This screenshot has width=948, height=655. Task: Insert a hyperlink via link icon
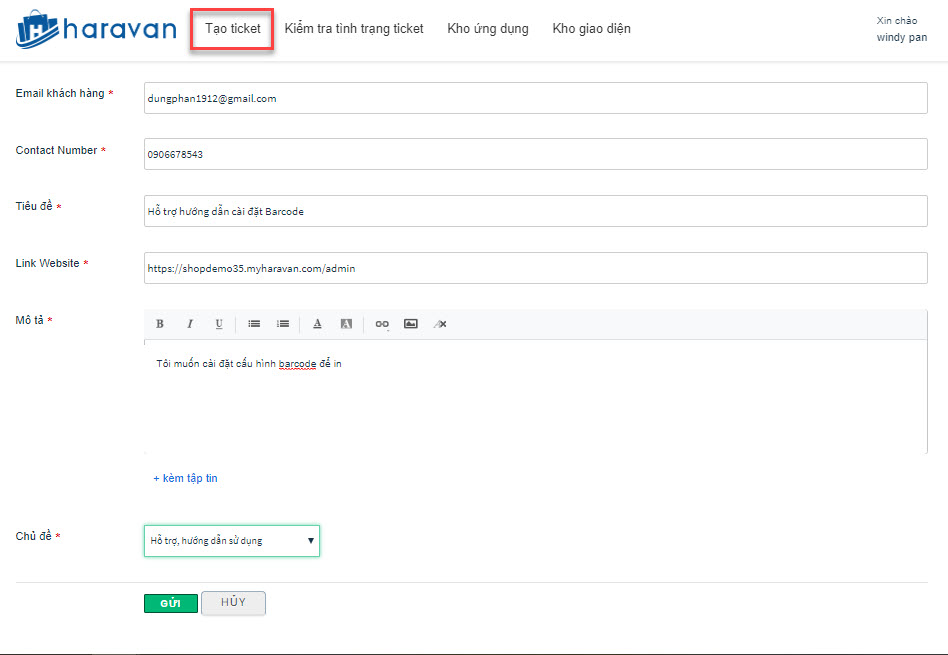(381, 324)
